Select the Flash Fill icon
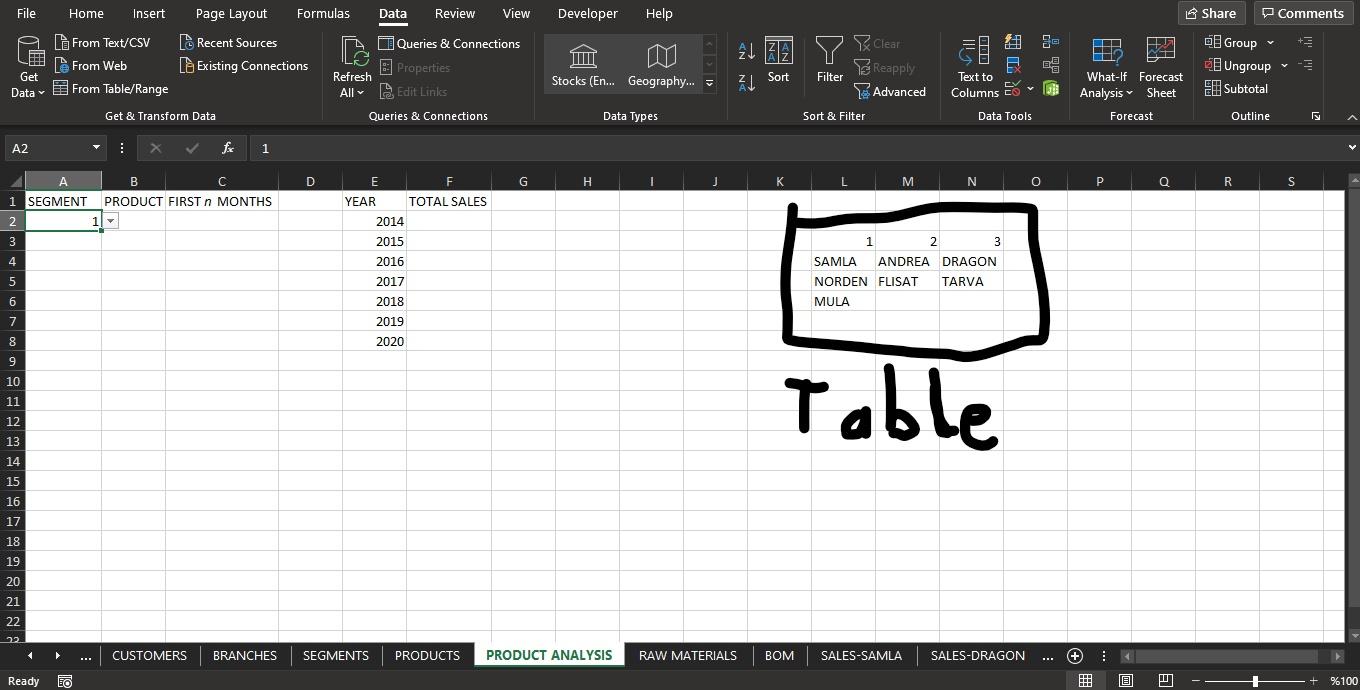Image resolution: width=1360 pixels, height=690 pixels. coord(1013,42)
